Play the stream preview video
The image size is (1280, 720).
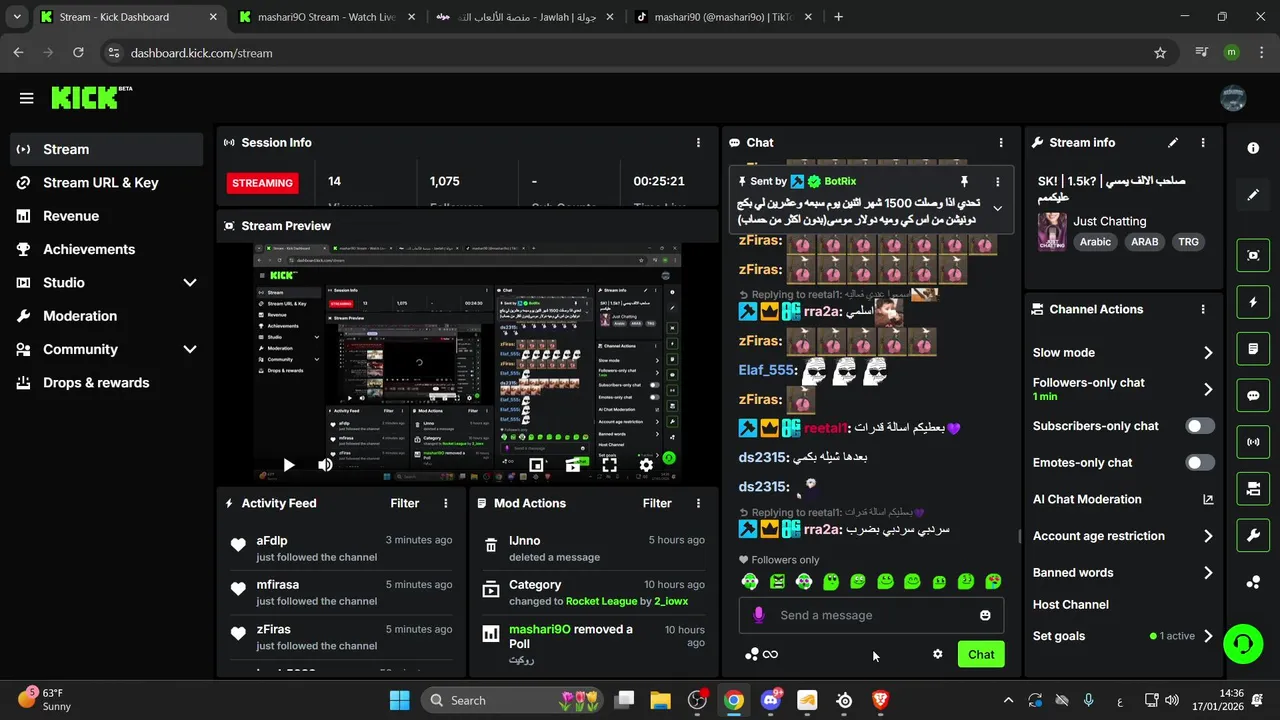(x=288, y=465)
